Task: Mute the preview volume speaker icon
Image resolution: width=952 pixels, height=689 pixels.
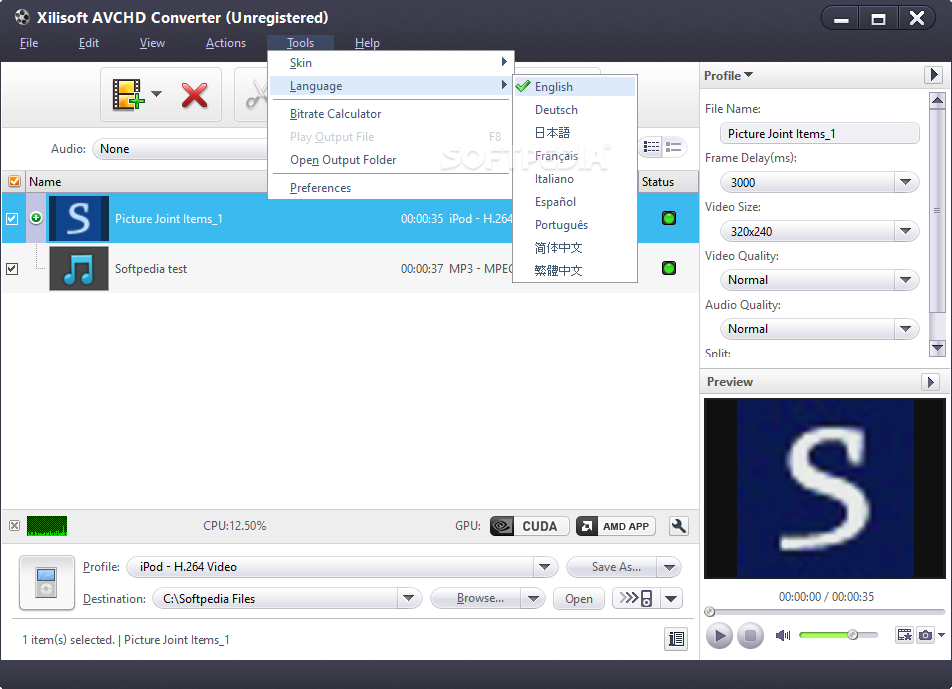Action: click(x=783, y=636)
